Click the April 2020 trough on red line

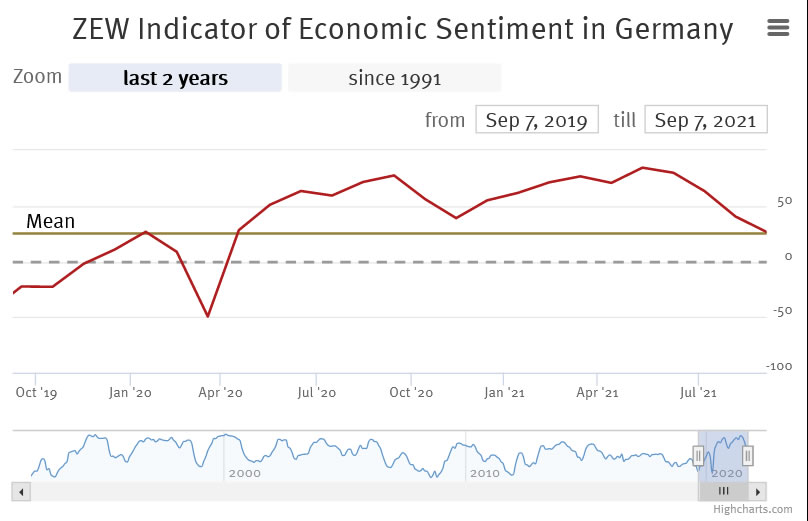208,316
